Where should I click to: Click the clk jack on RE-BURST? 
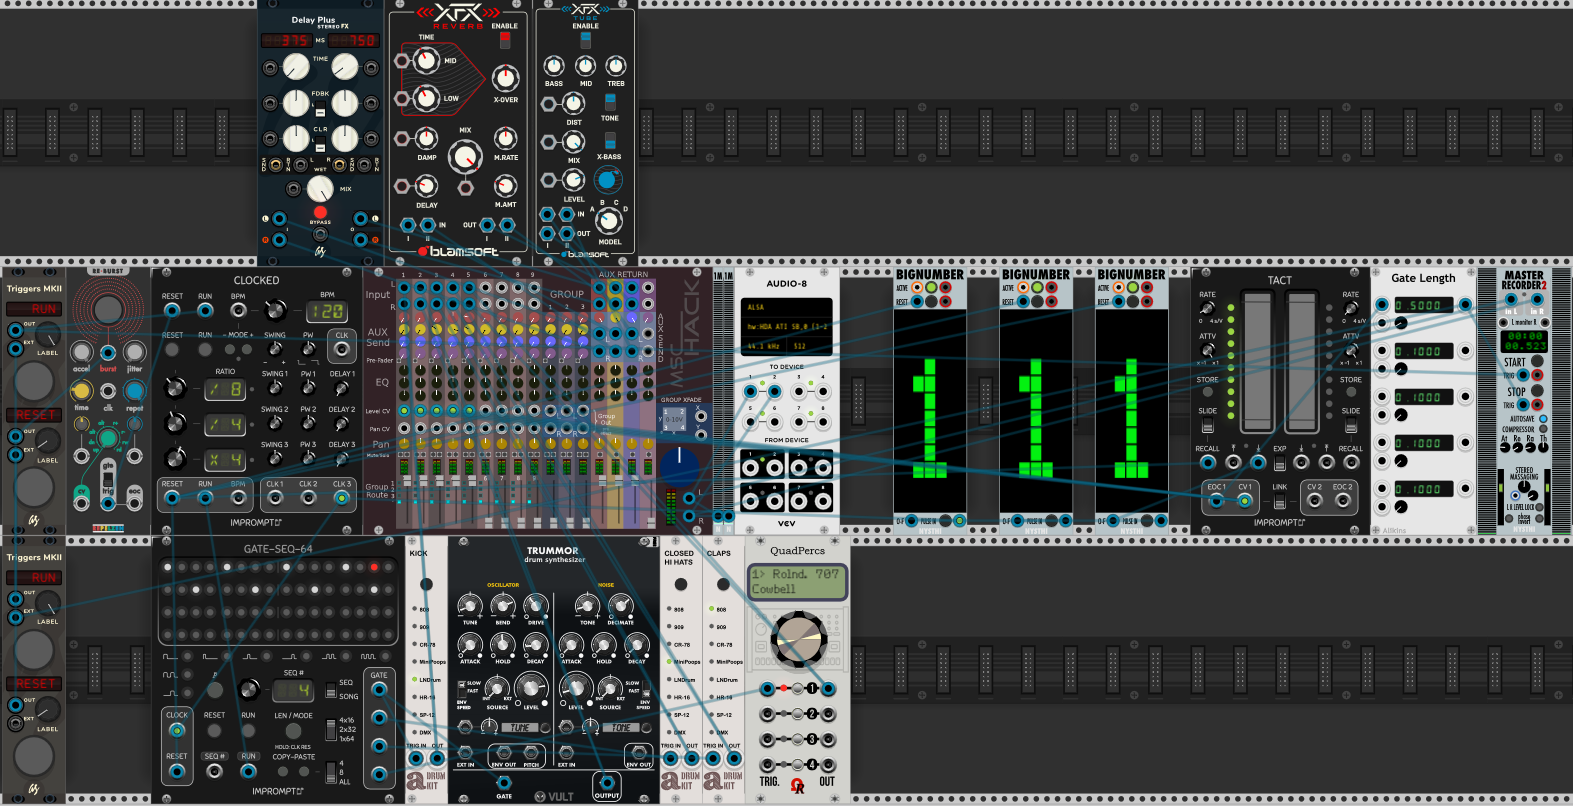click(108, 391)
